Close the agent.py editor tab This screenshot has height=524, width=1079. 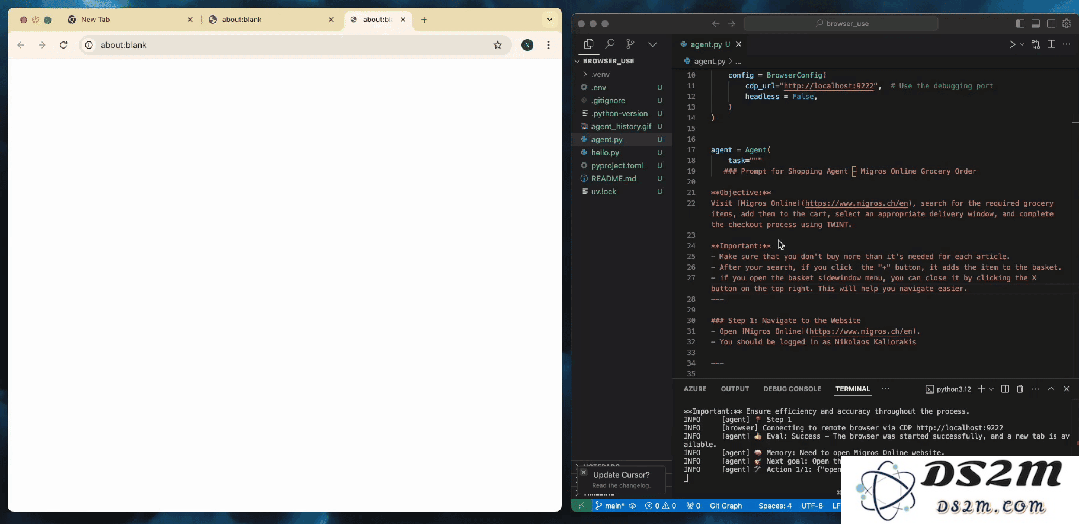738,44
